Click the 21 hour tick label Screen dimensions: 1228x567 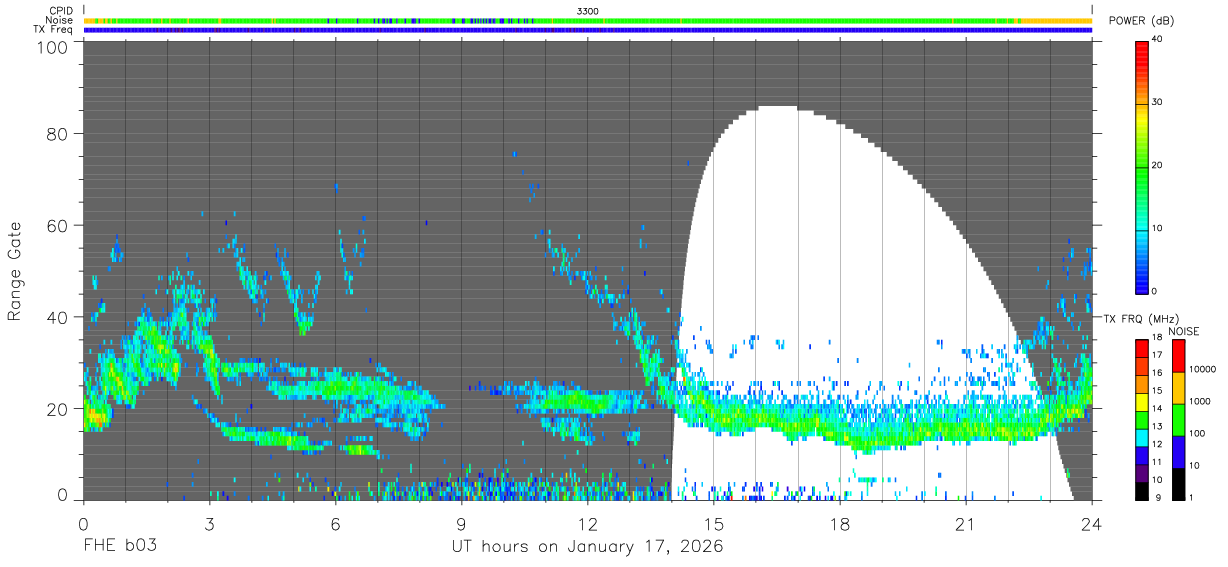[x=965, y=525]
